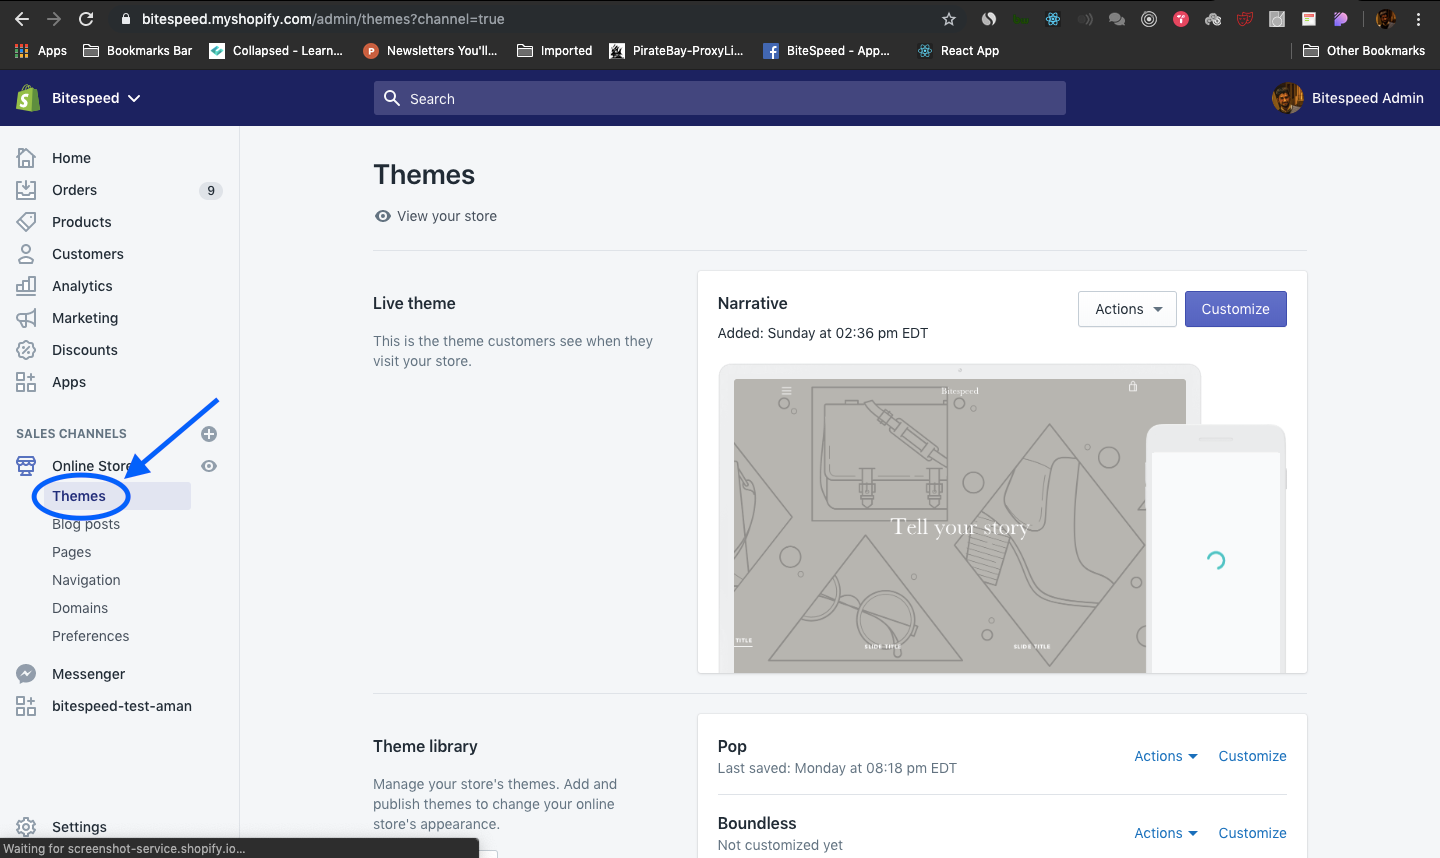1440x858 pixels.
Task: Click the Apps squares icon in sidebar
Action: click(x=26, y=382)
